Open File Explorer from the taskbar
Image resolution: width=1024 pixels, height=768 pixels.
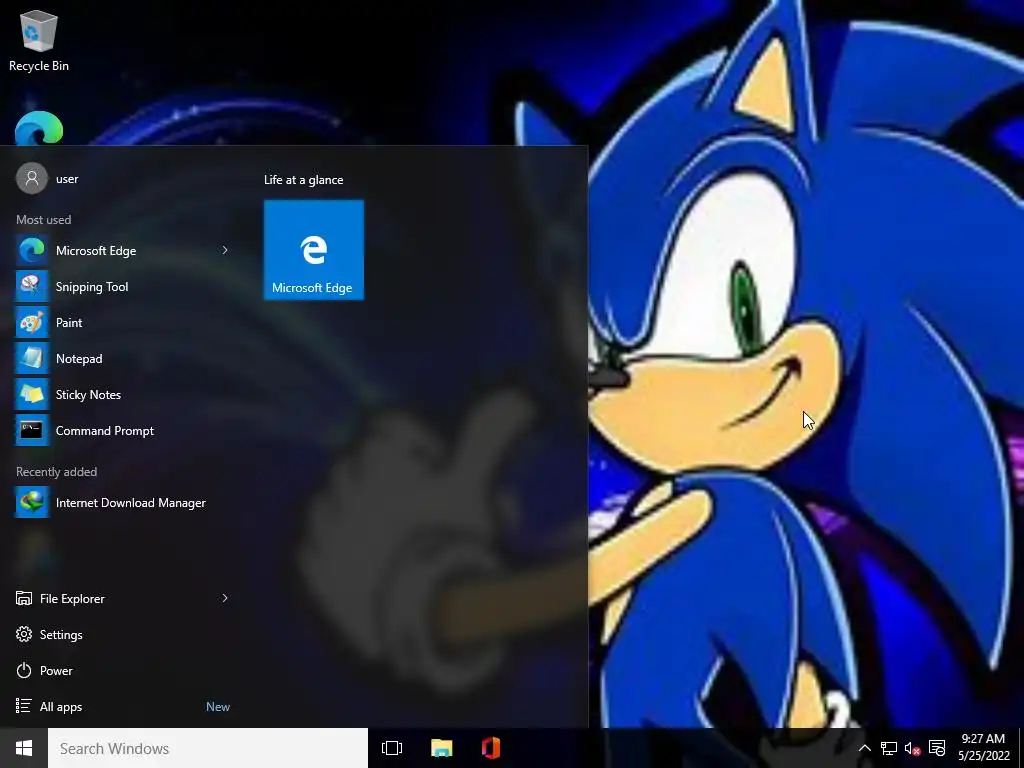[441, 748]
